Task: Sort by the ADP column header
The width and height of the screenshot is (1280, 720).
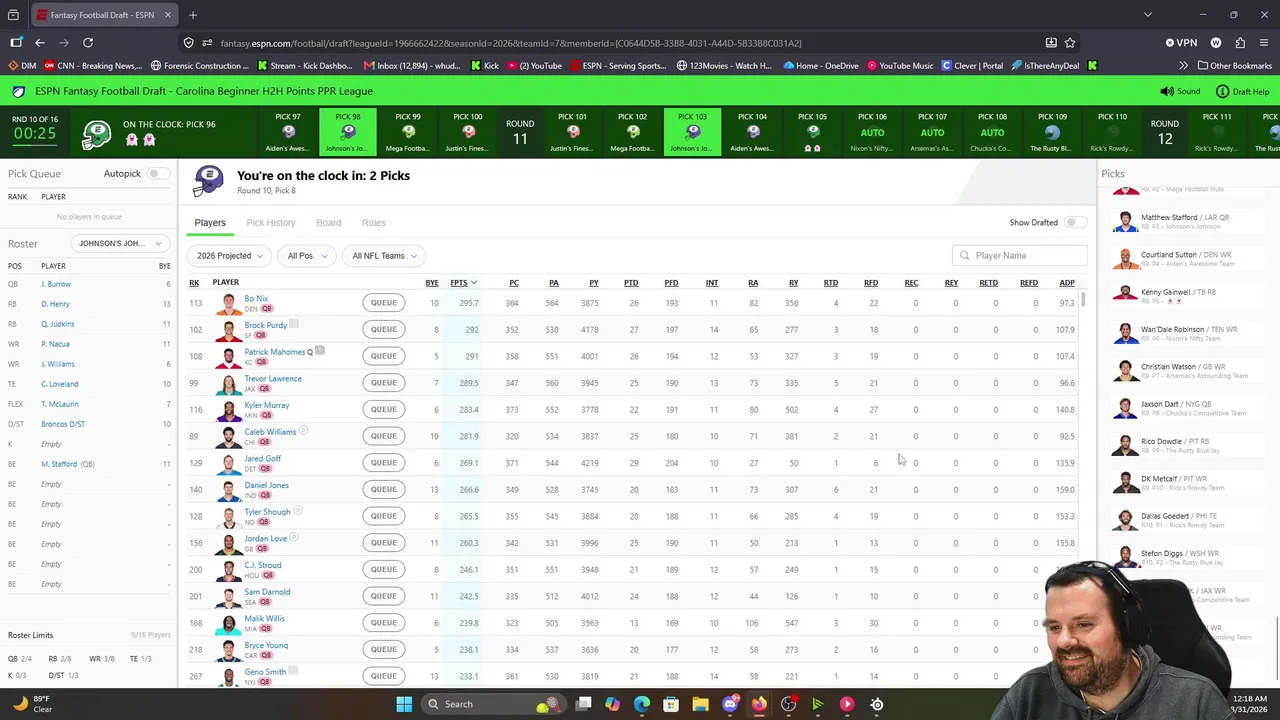Action: (1067, 283)
